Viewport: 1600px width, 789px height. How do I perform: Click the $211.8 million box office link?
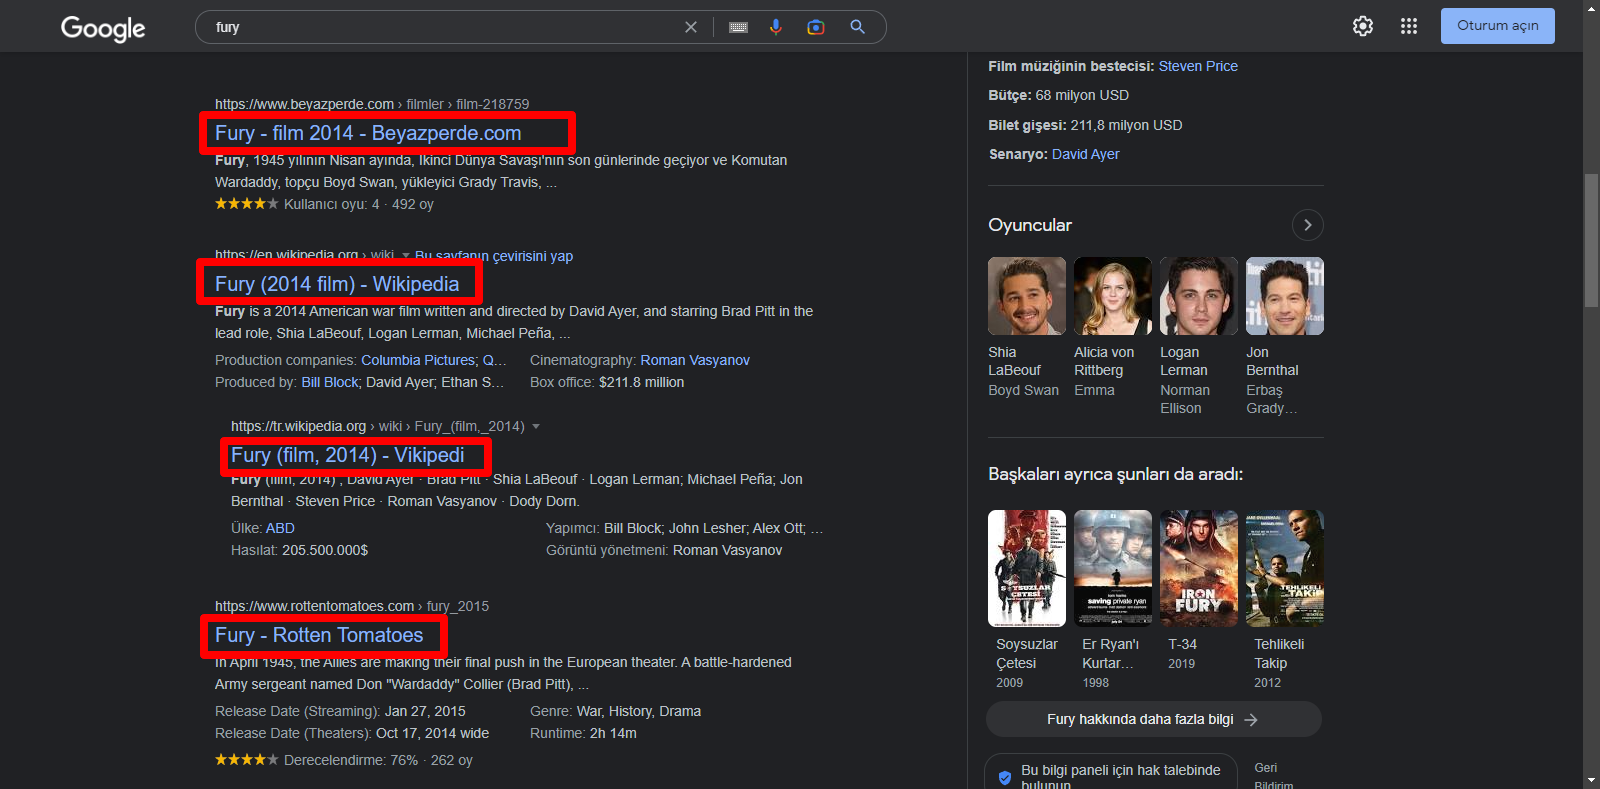[642, 382]
